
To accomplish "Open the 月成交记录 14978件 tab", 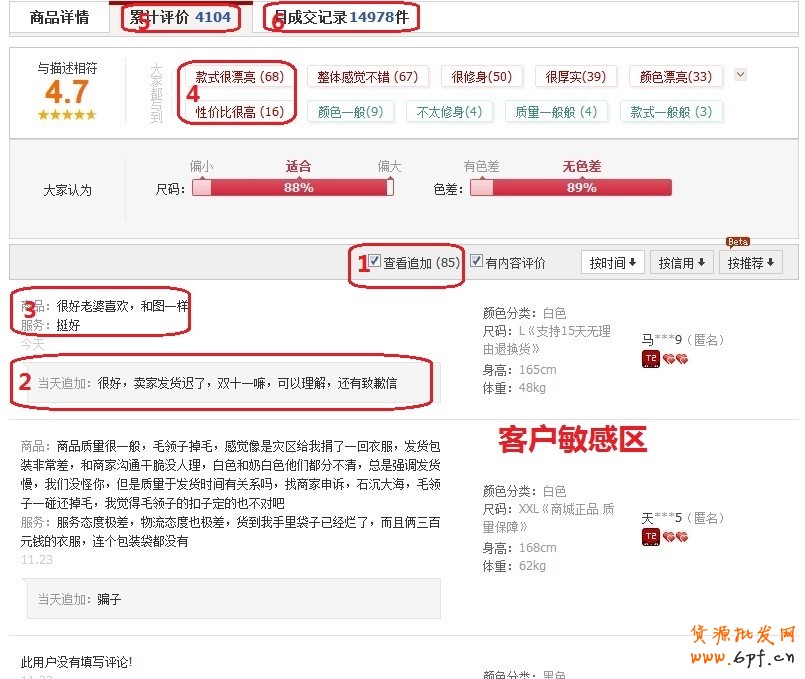I will click(x=342, y=17).
